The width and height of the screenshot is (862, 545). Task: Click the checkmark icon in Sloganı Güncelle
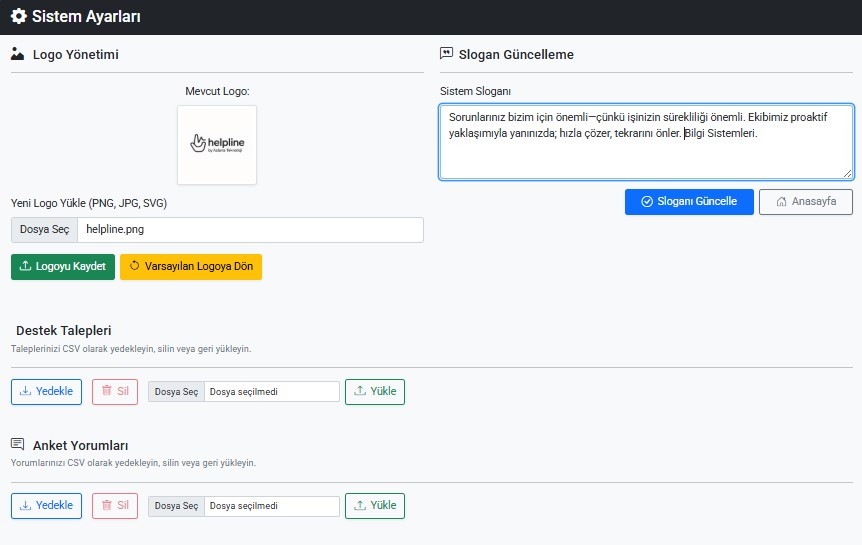pos(646,201)
